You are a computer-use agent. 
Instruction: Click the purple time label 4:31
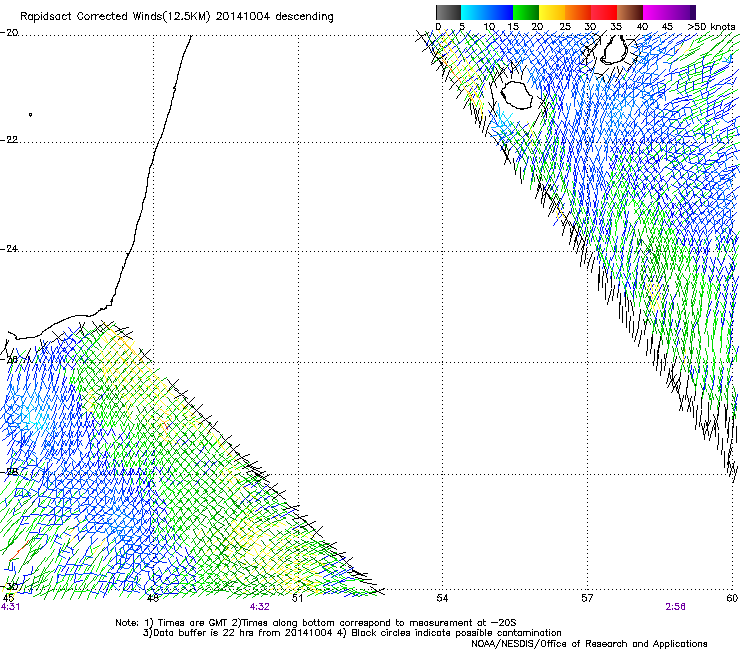click(10, 607)
